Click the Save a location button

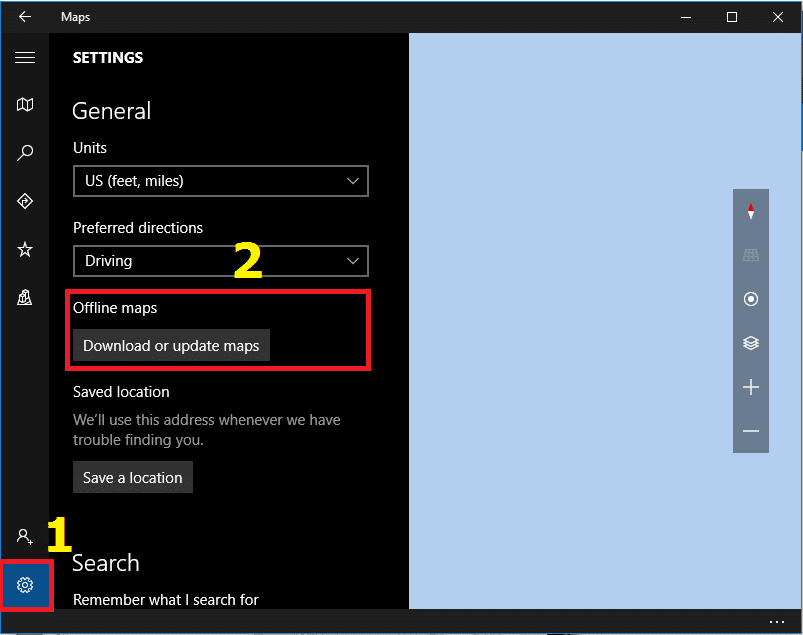pyautogui.click(x=133, y=477)
